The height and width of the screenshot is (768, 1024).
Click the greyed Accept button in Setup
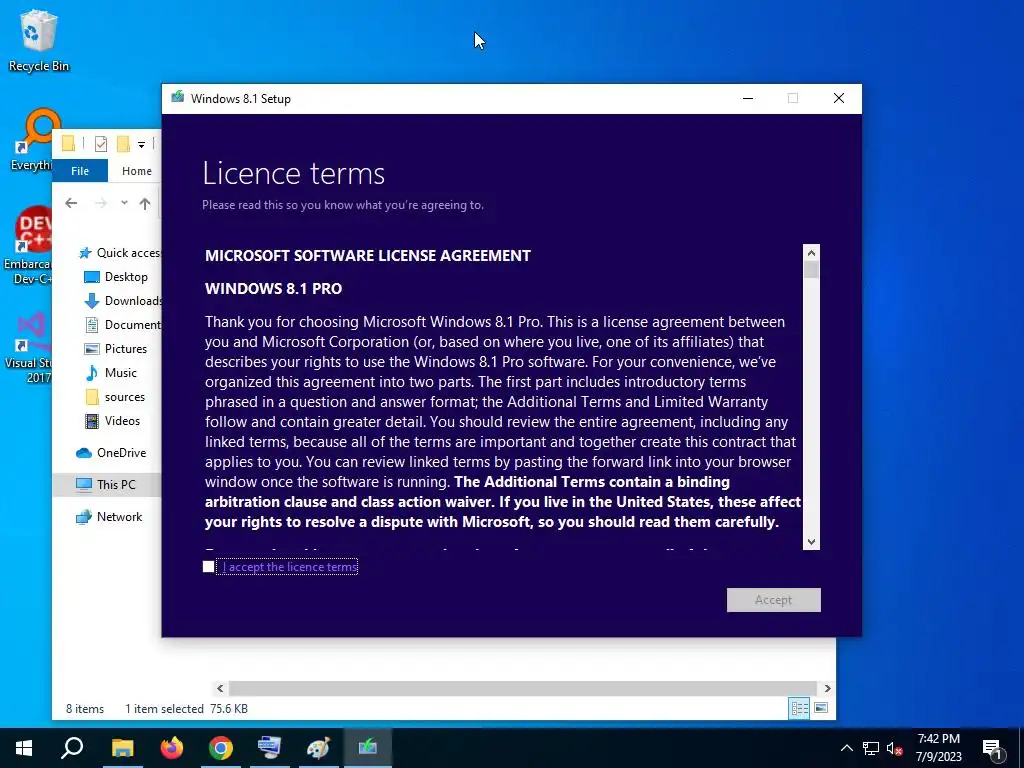[773, 600]
